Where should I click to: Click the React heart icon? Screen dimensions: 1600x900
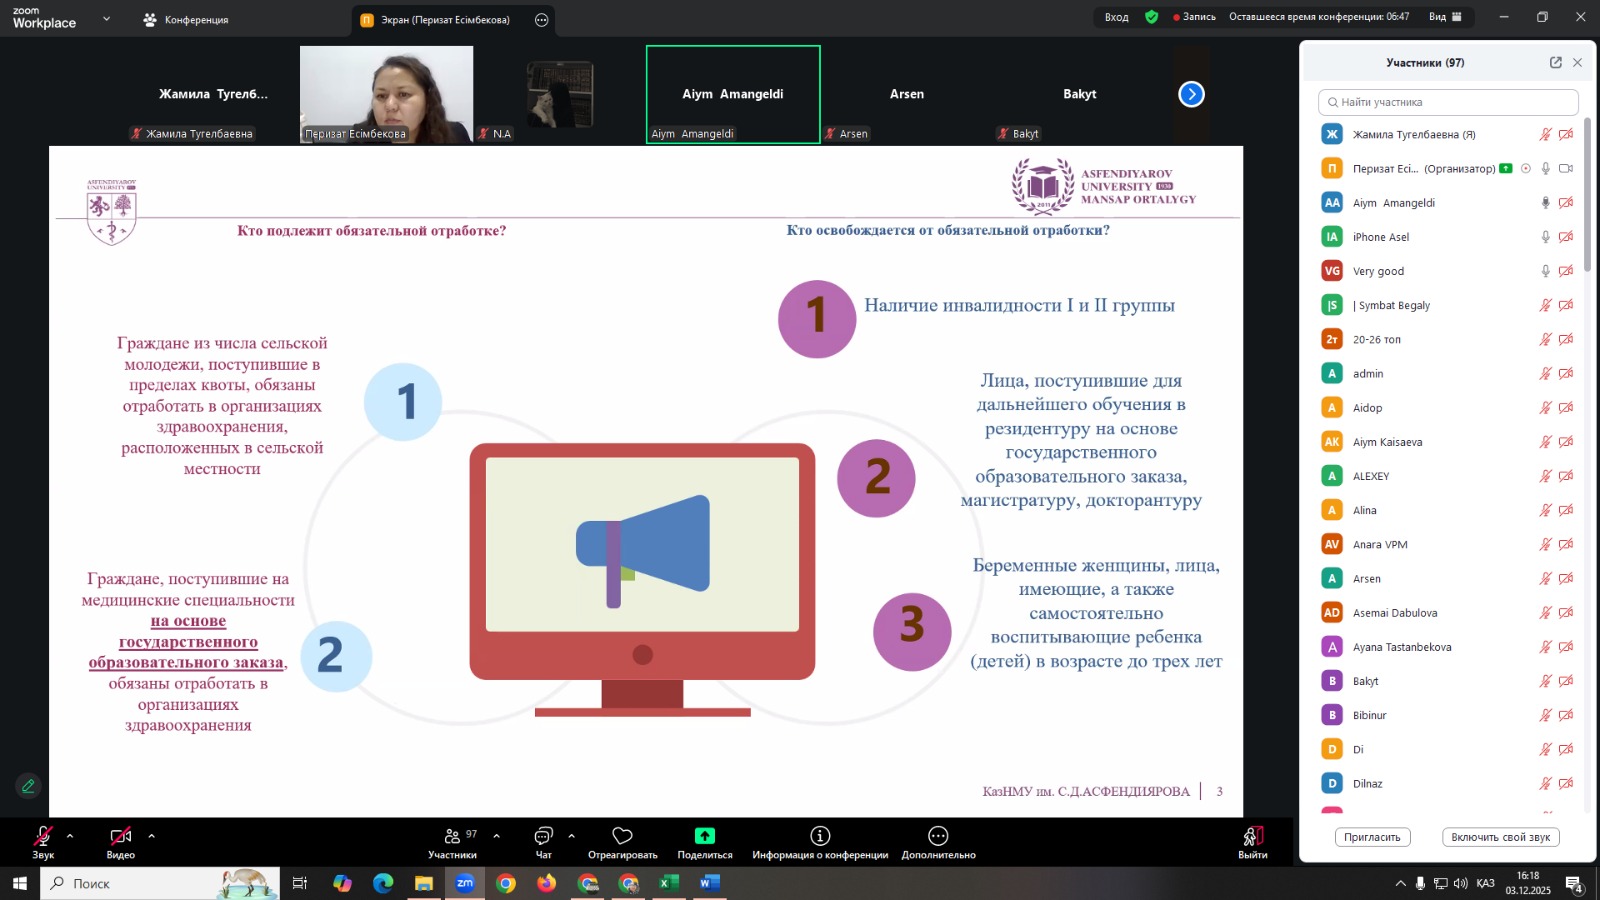(x=622, y=836)
